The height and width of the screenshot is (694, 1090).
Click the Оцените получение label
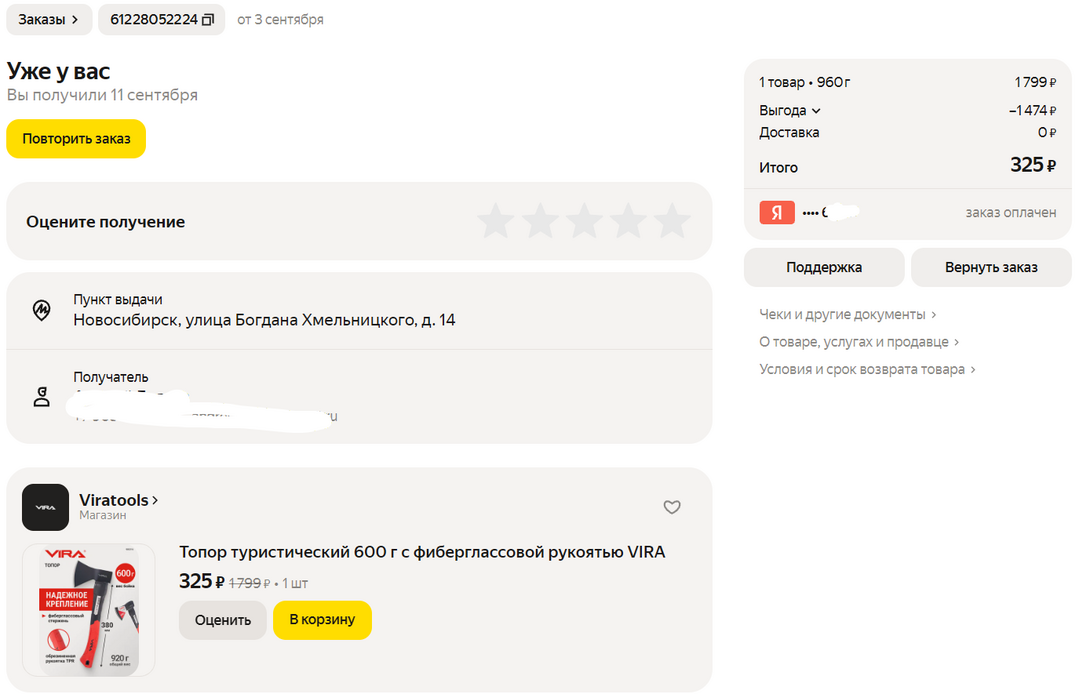click(106, 222)
